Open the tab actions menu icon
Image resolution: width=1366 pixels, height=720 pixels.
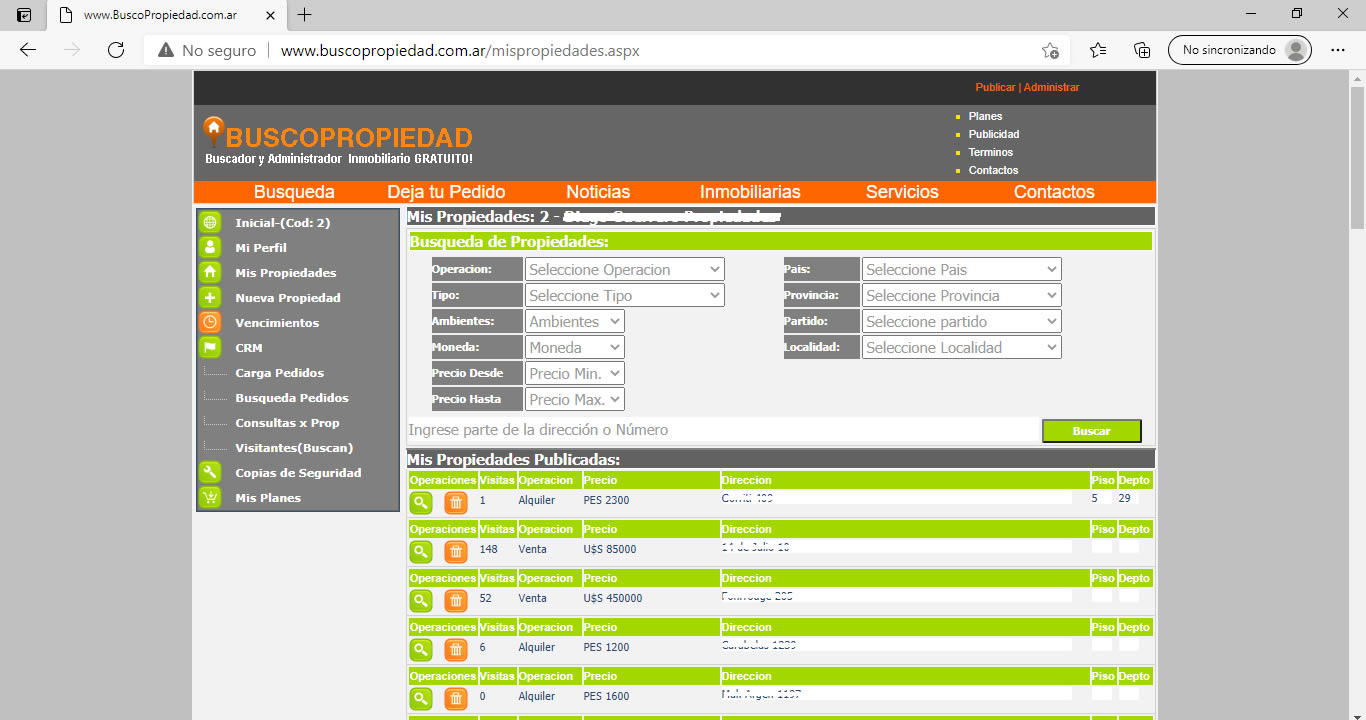(x=24, y=15)
